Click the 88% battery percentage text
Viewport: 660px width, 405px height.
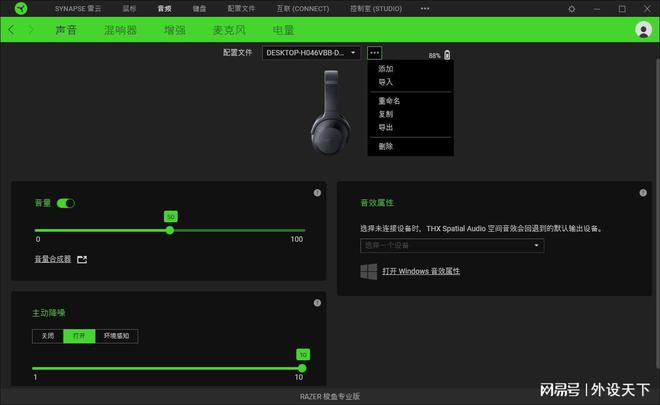click(x=434, y=56)
